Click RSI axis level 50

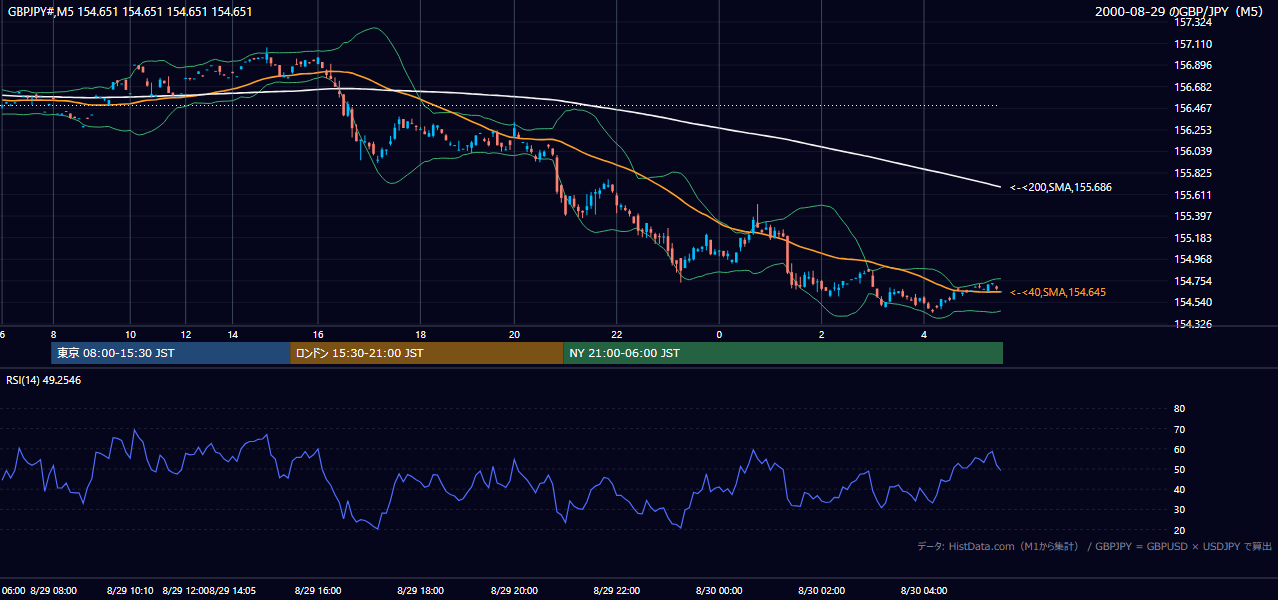coord(1179,469)
